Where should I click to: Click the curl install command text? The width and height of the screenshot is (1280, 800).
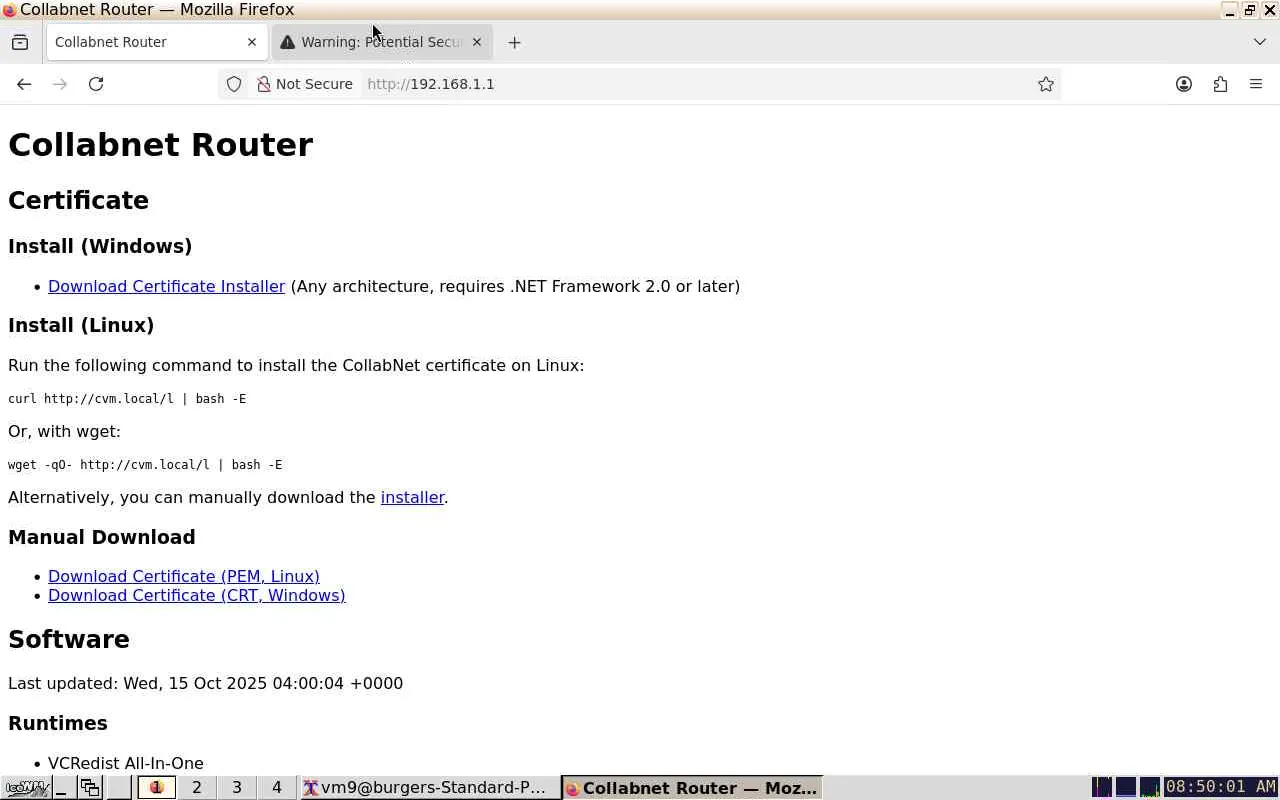pyautogui.click(x=127, y=398)
